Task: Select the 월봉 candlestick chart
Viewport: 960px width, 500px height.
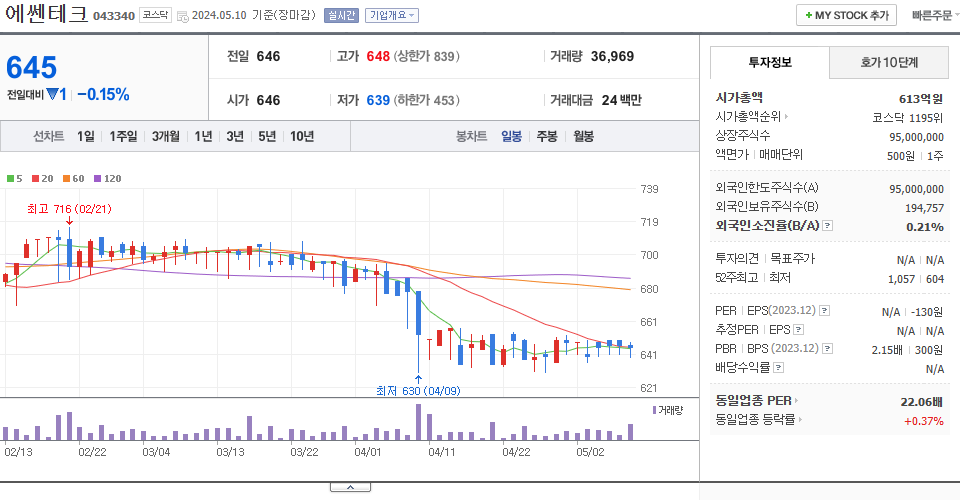Action: (x=583, y=136)
